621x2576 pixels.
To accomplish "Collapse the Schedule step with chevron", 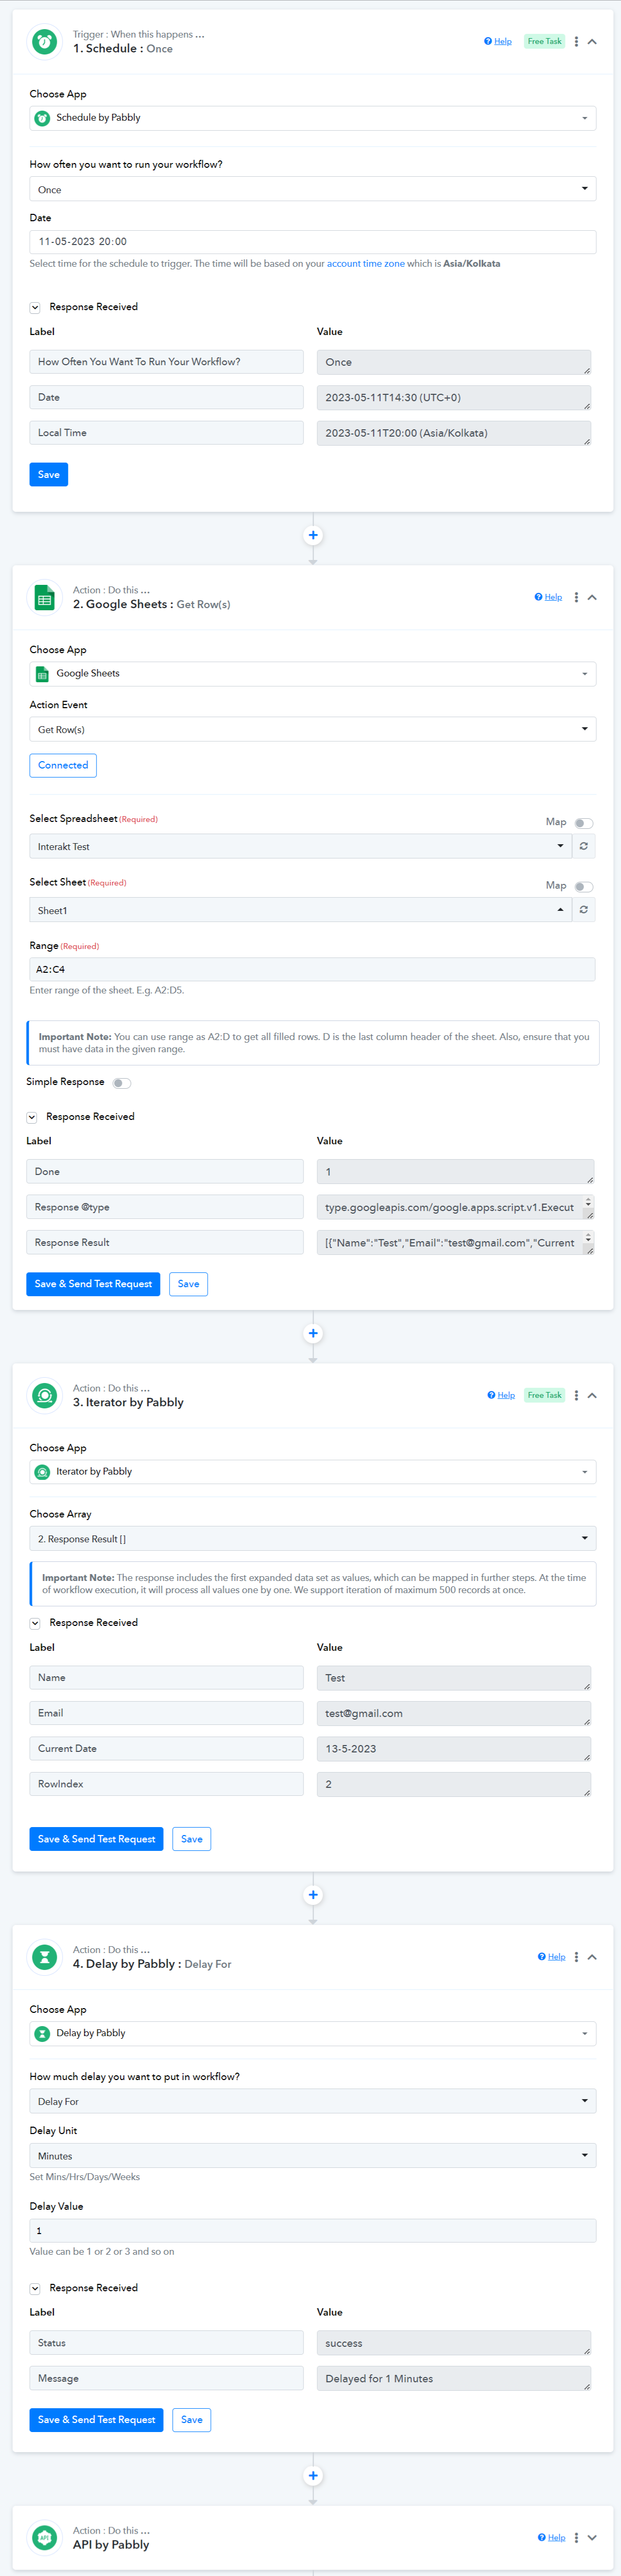I will [x=592, y=42].
